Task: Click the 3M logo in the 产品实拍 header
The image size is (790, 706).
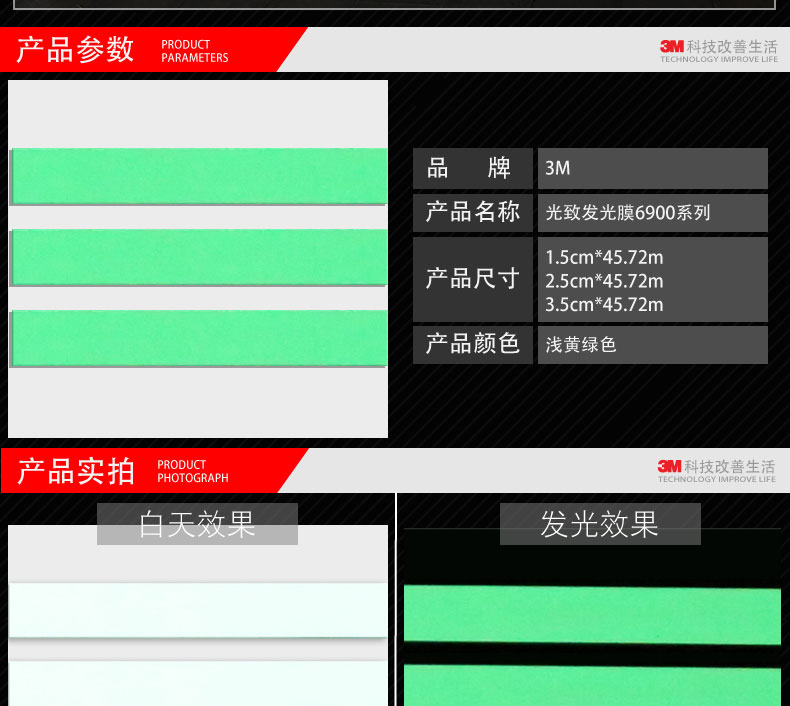Action: pos(670,466)
